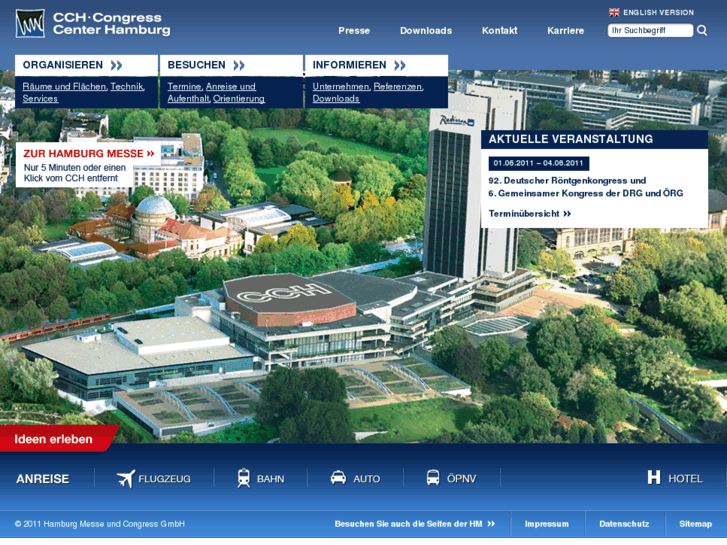727x545 pixels.
Task: Open the Karriere menu item
Action: 565,31
